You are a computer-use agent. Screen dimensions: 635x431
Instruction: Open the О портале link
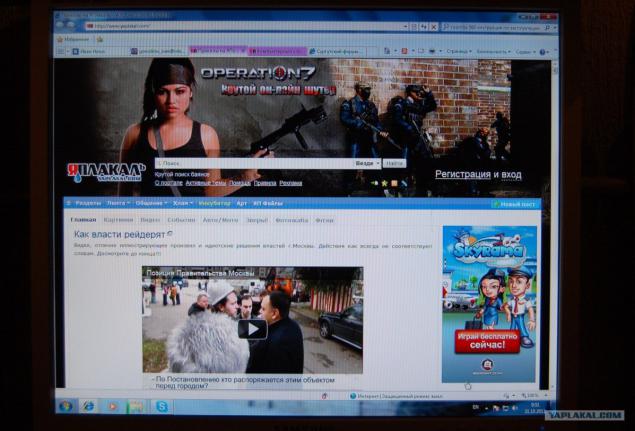[168, 183]
